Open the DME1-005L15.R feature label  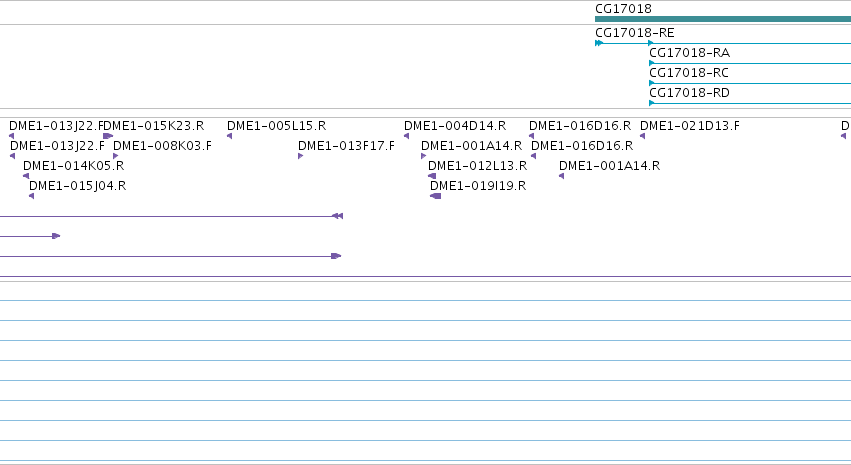tap(276, 126)
